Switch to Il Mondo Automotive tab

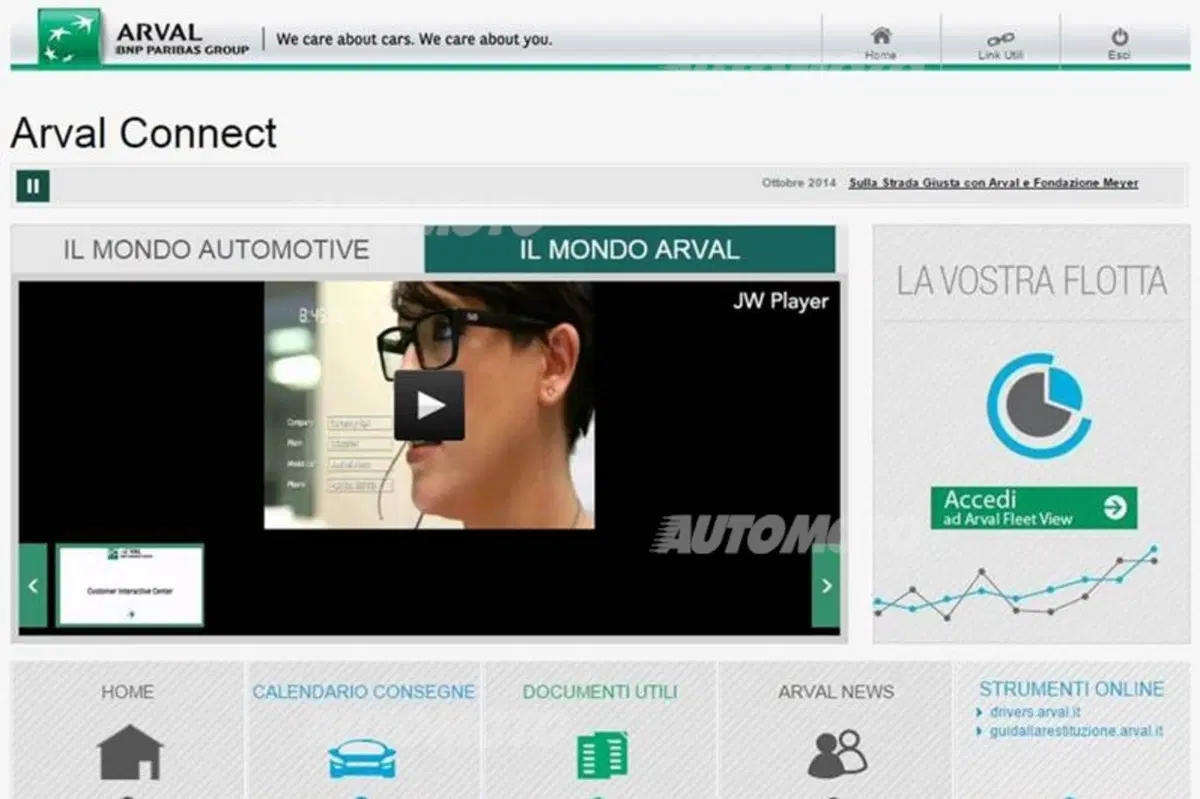216,249
